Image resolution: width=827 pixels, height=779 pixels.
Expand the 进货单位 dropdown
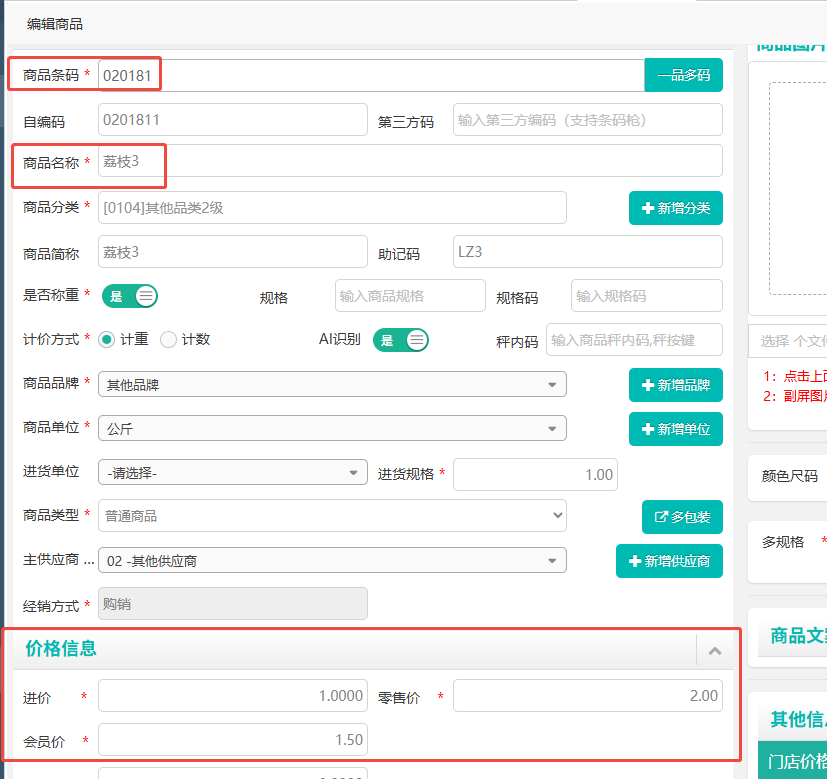(232, 473)
